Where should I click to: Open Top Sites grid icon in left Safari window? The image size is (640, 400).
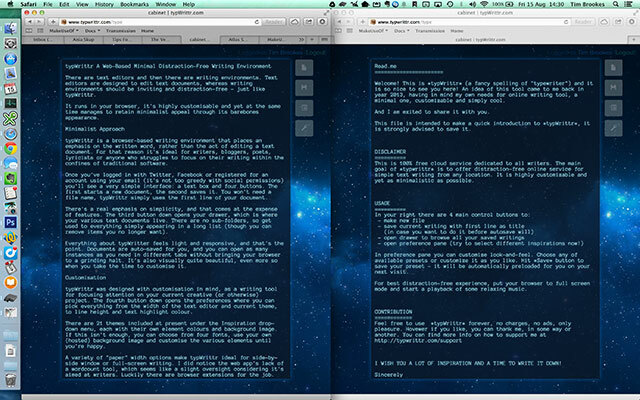[40, 31]
